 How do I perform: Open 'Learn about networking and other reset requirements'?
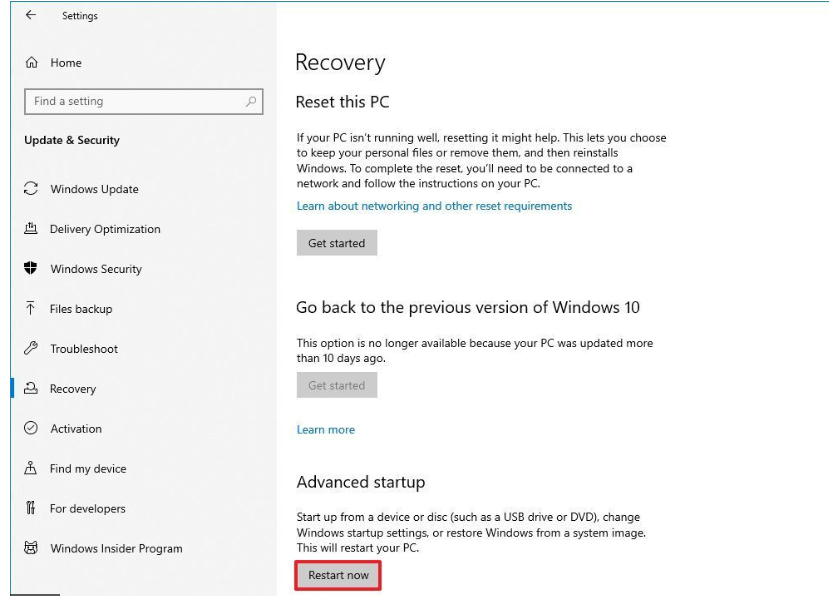pos(434,206)
